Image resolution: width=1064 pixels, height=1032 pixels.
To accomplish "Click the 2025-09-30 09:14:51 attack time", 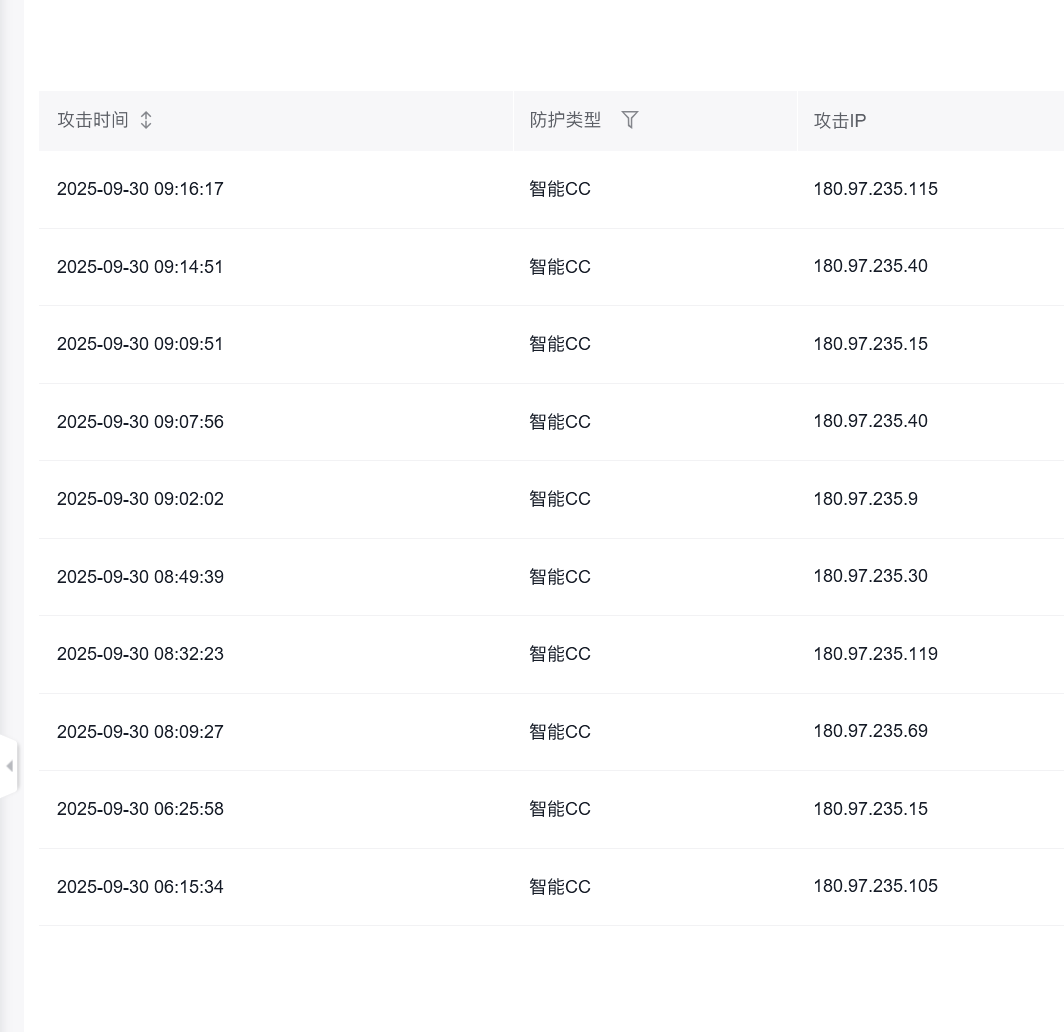I will (x=140, y=267).
